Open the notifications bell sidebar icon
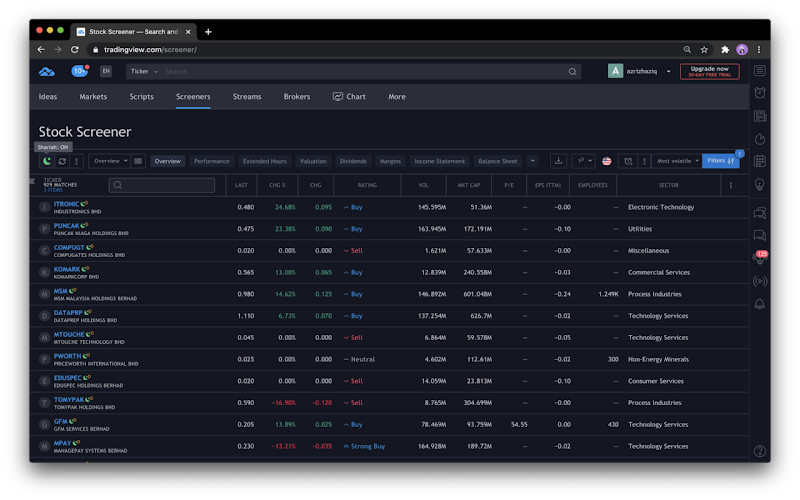Image resolution: width=800 pixels, height=500 pixels. [x=760, y=304]
